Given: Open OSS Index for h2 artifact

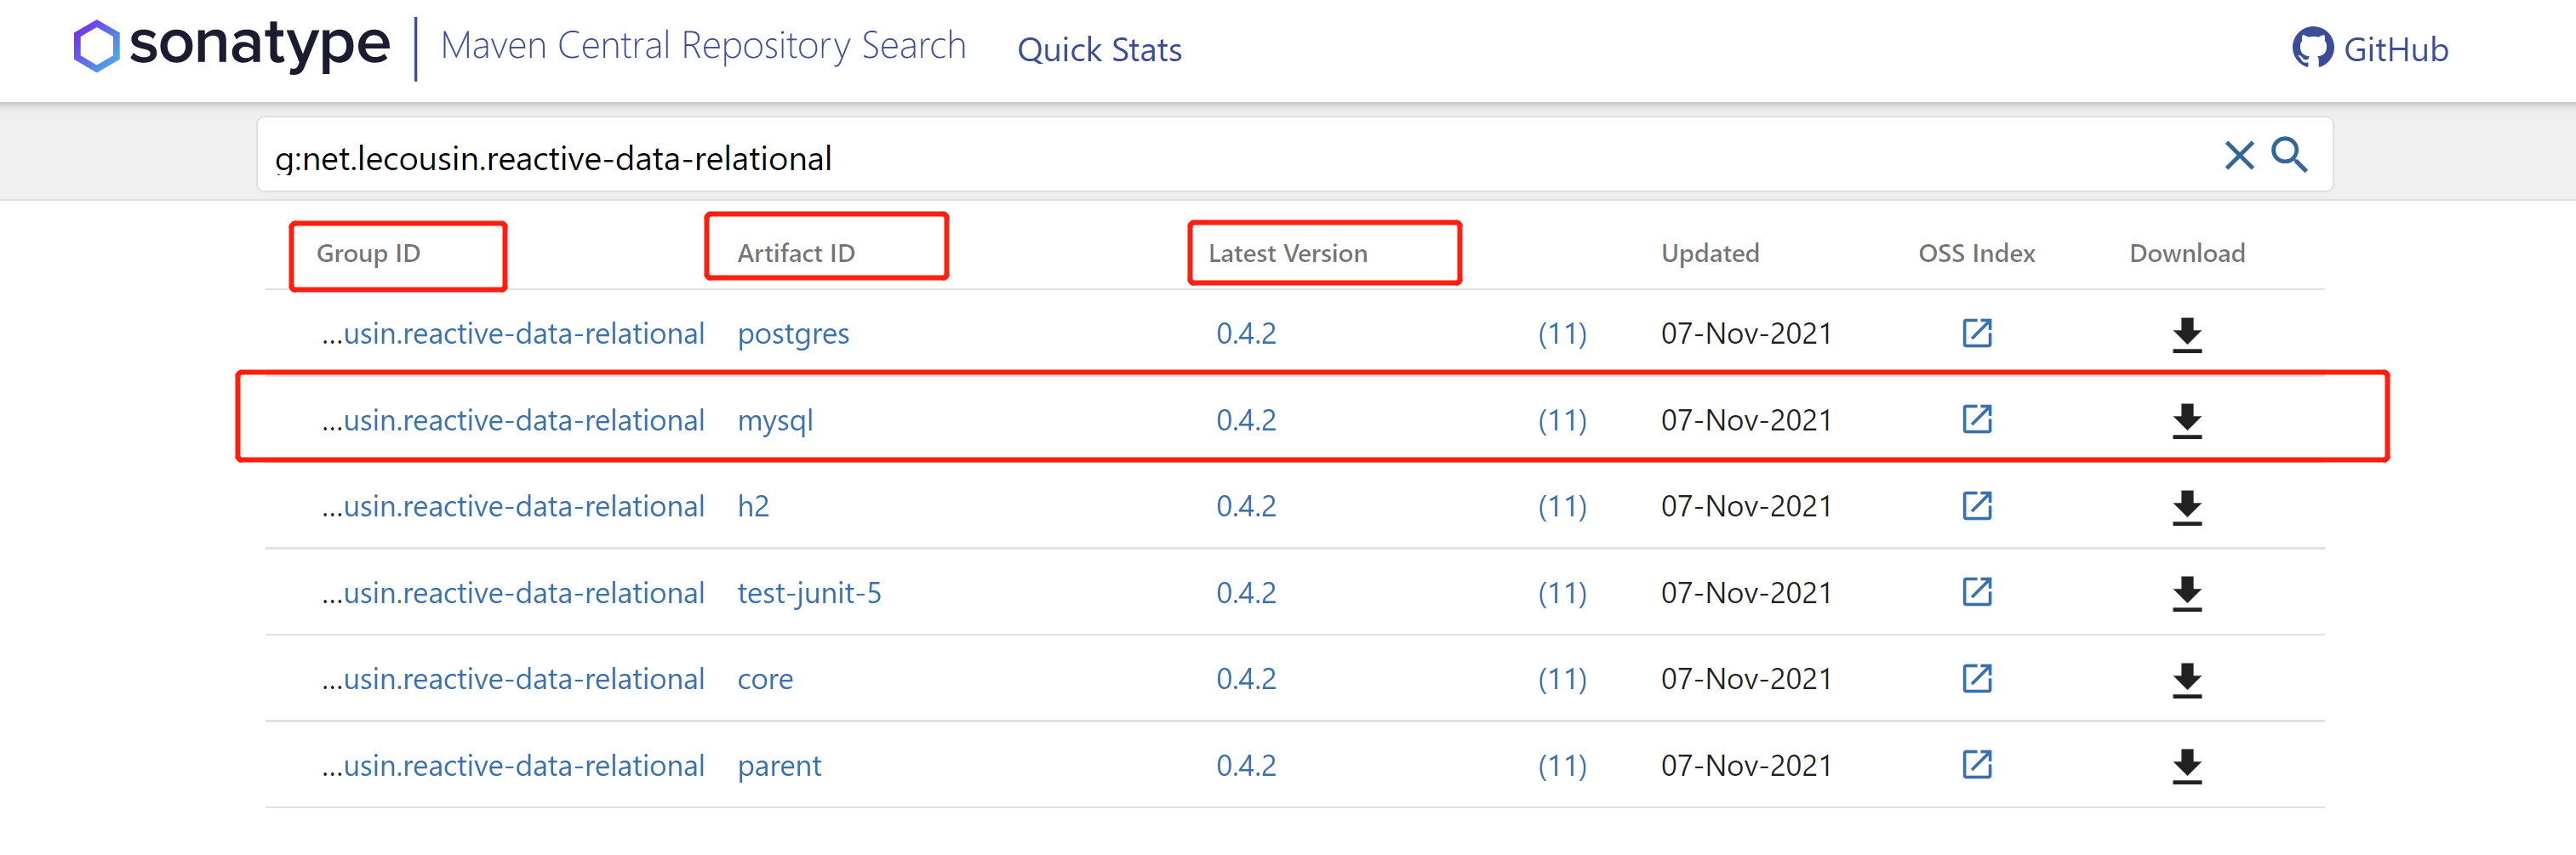Looking at the screenshot, I should coord(1976,506).
